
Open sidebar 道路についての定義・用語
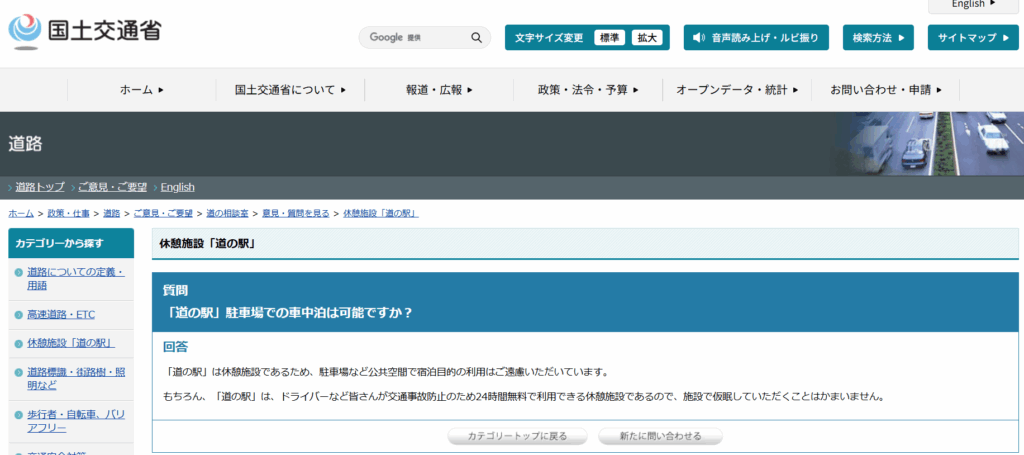point(76,279)
